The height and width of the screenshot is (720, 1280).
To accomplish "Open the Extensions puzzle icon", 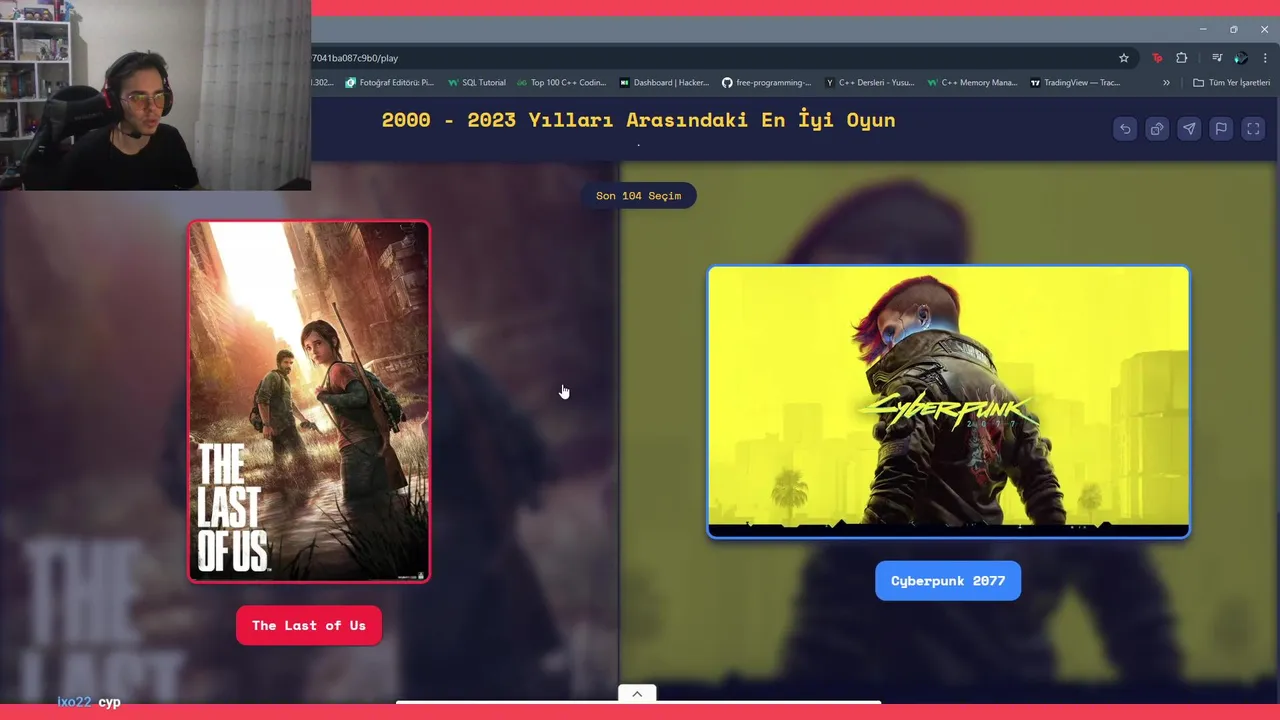I will (x=1181, y=58).
